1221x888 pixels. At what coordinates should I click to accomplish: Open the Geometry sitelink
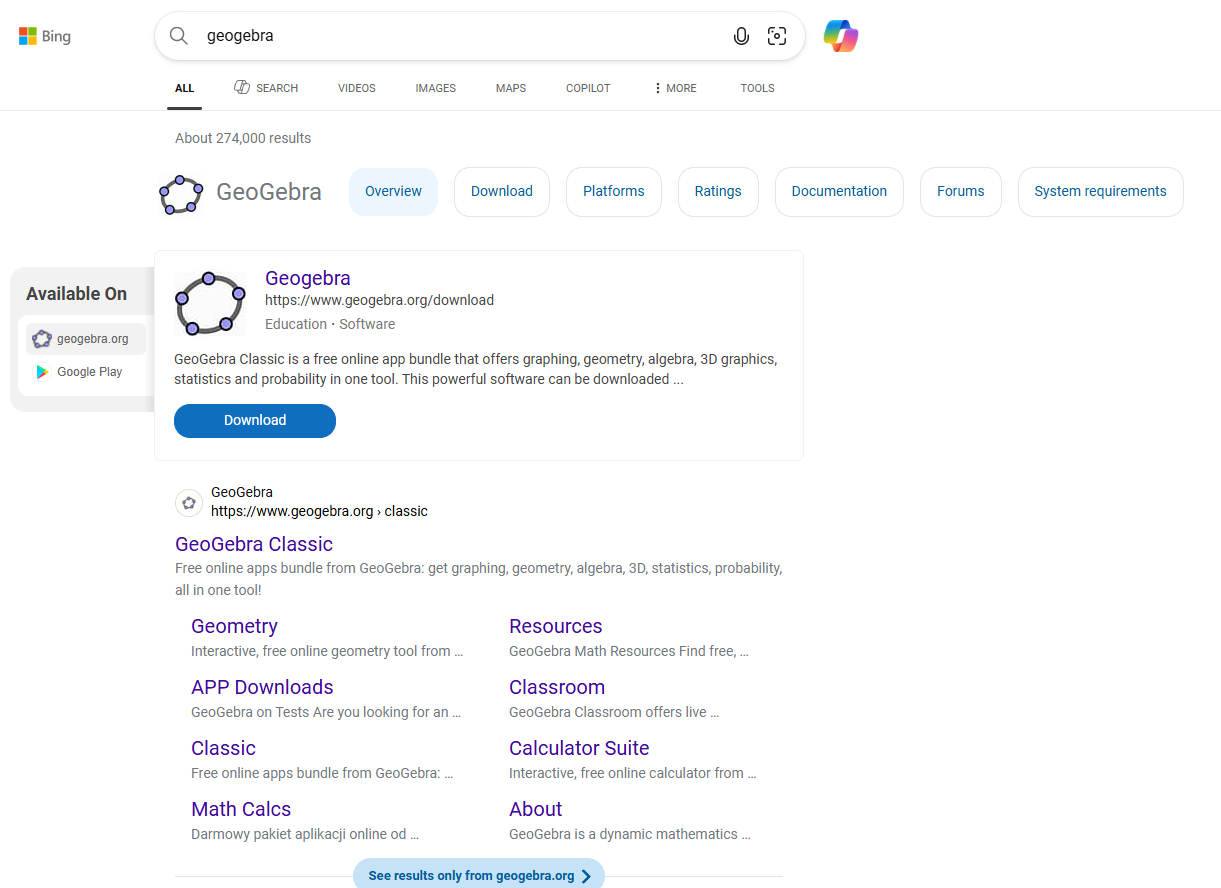click(234, 626)
